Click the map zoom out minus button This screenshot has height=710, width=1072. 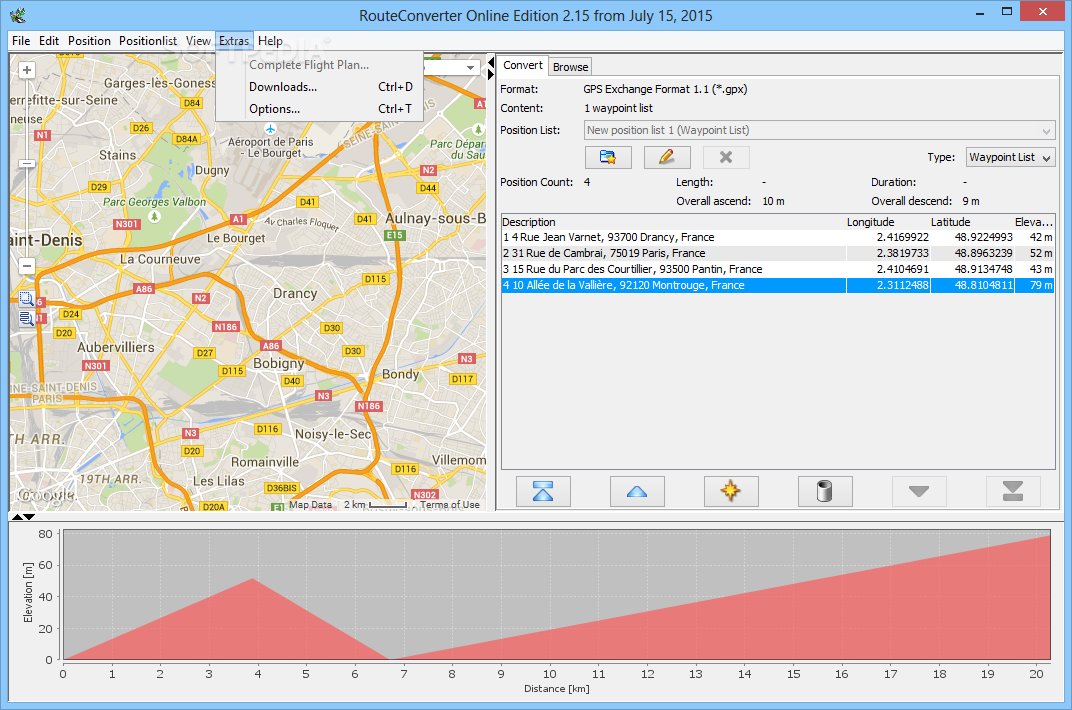click(27, 266)
